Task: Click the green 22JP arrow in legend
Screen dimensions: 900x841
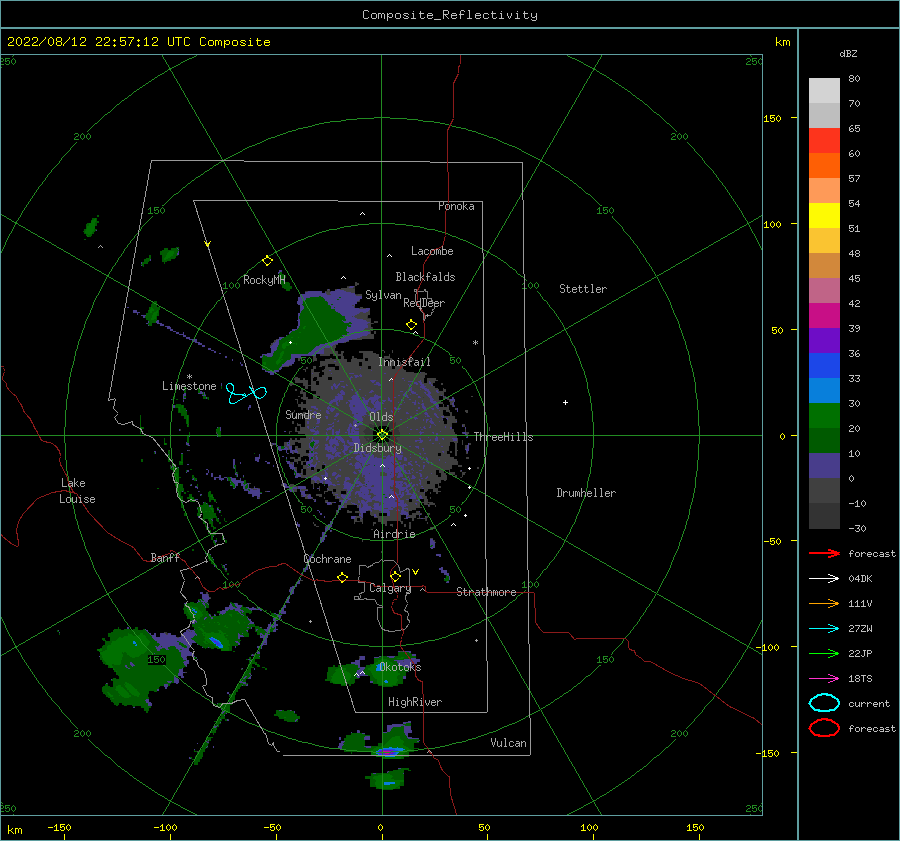Action: click(824, 653)
